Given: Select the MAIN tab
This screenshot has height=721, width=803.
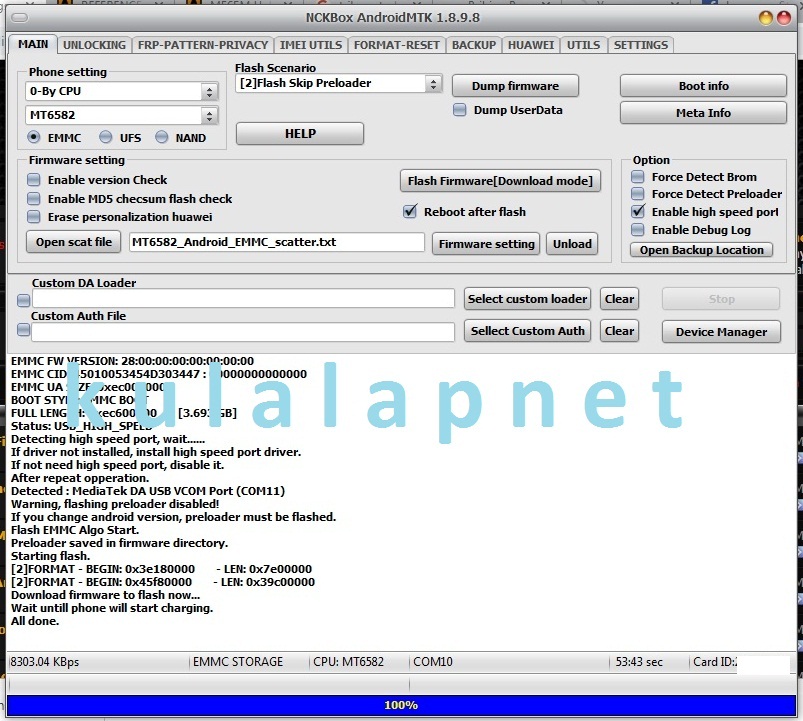Looking at the screenshot, I should pos(33,44).
